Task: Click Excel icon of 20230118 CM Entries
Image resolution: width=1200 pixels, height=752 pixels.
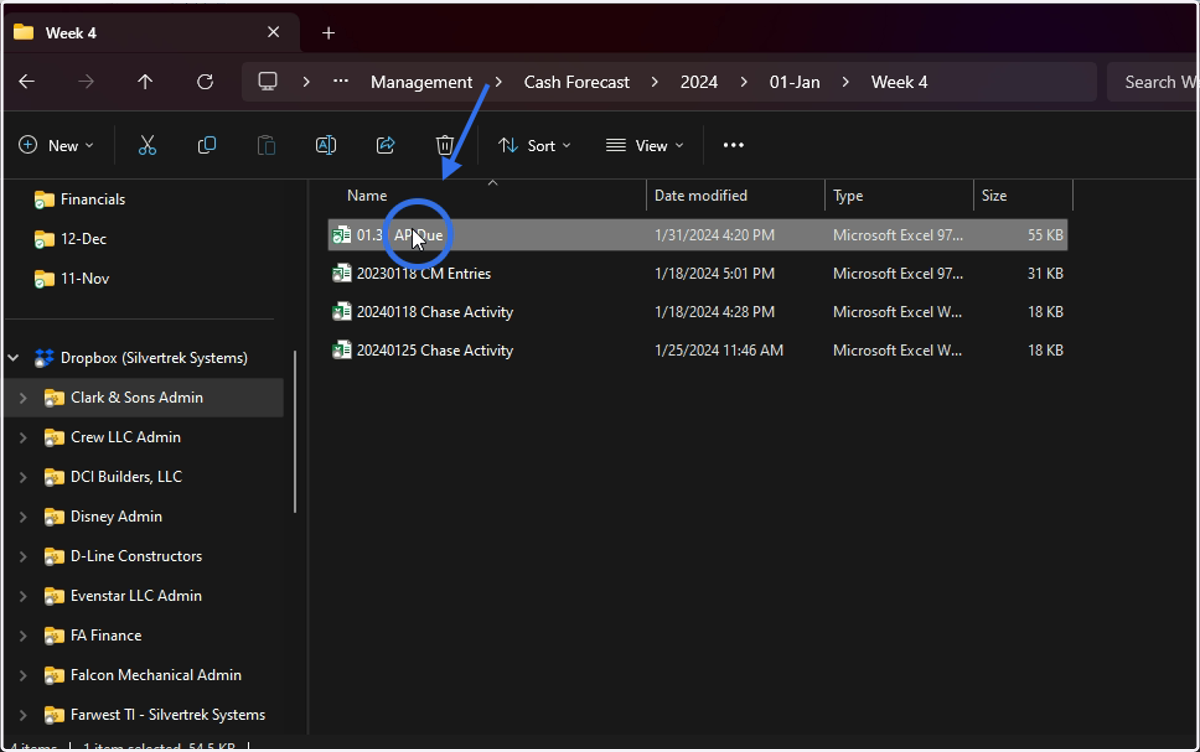Action: click(342, 273)
